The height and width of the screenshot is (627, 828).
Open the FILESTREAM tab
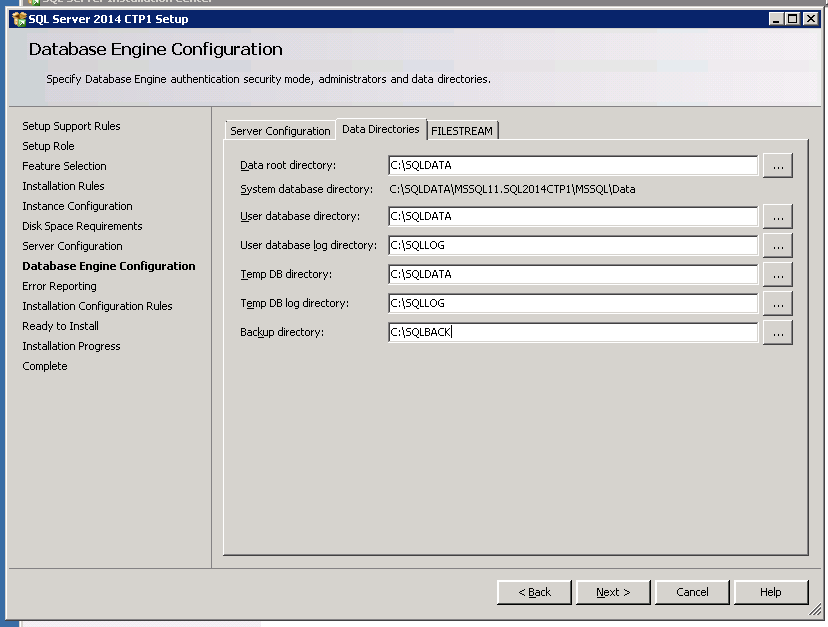pyautogui.click(x=462, y=131)
